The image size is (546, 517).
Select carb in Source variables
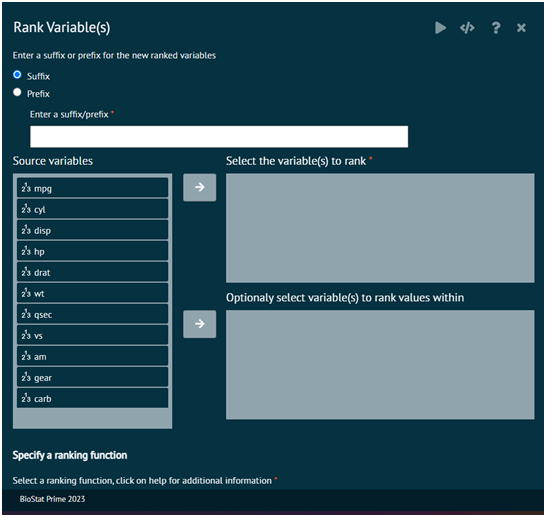92,398
